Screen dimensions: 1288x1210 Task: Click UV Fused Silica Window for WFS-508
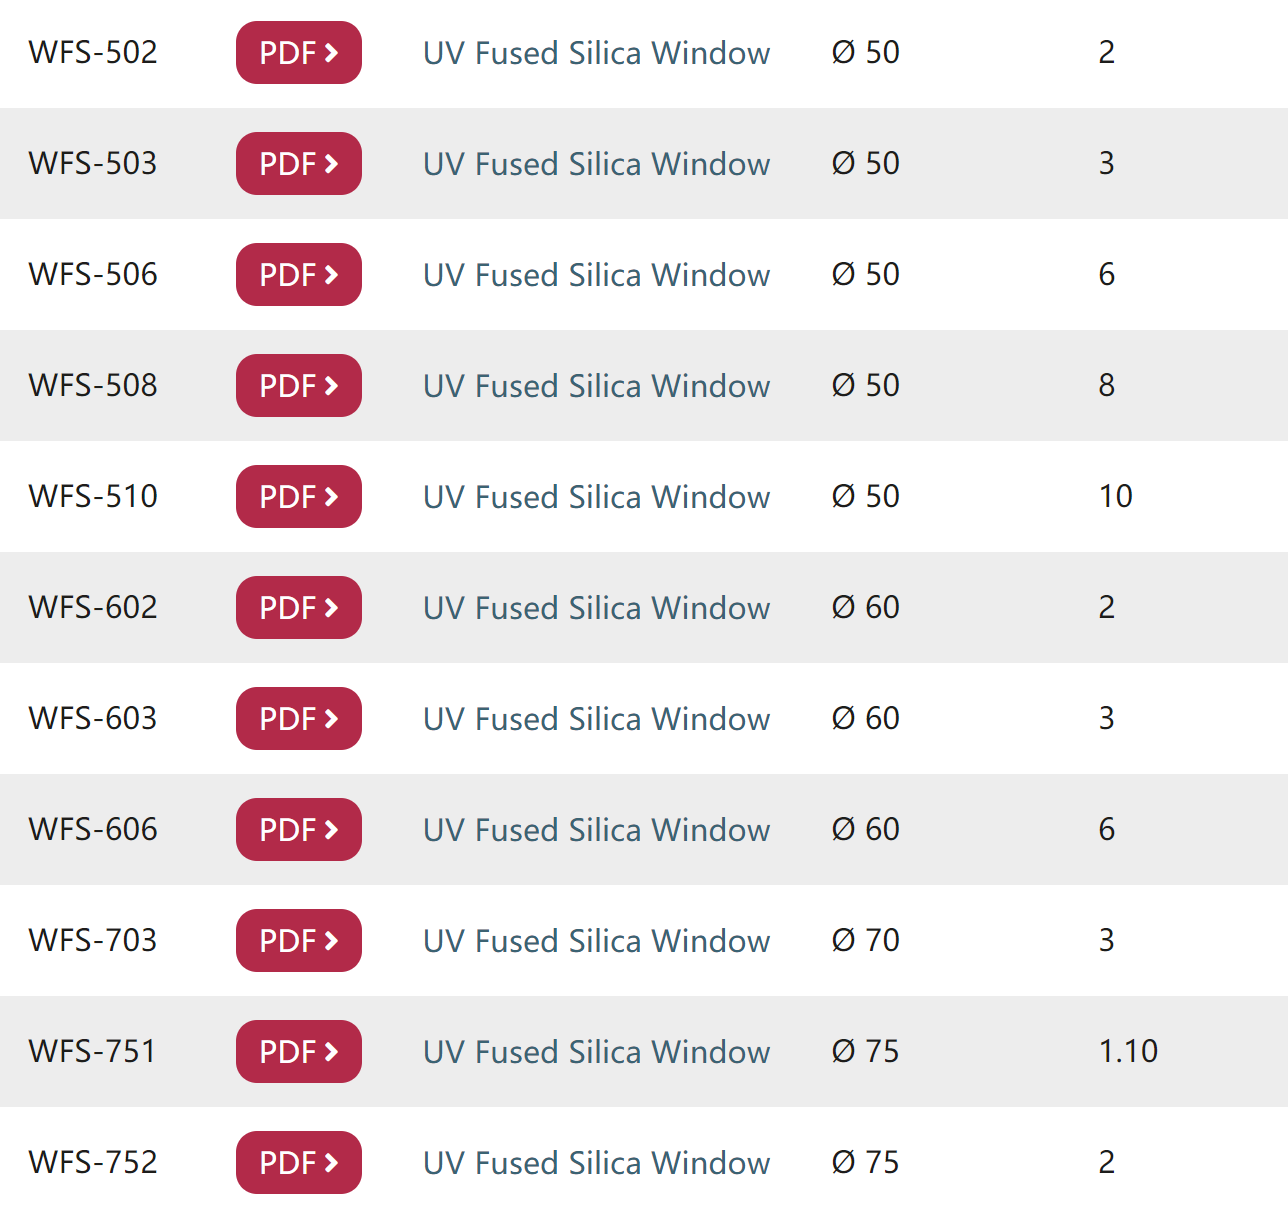[596, 386]
